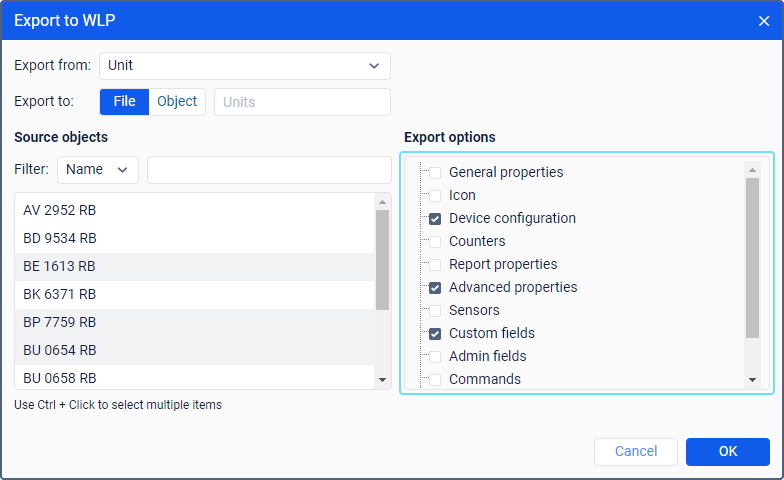
Task: Cancel the export dialog
Action: (635, 452)
